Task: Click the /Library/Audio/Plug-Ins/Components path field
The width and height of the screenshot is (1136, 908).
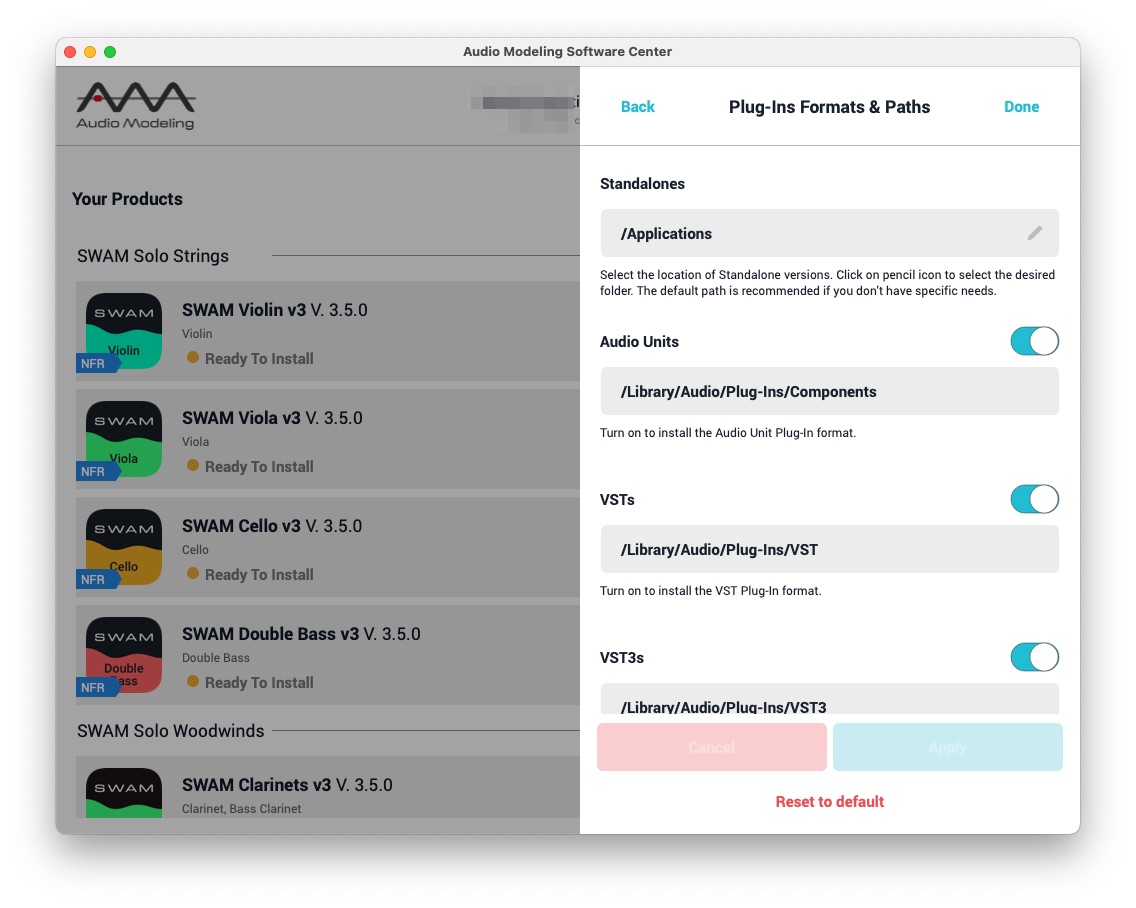Action: (x=830, y=391)
